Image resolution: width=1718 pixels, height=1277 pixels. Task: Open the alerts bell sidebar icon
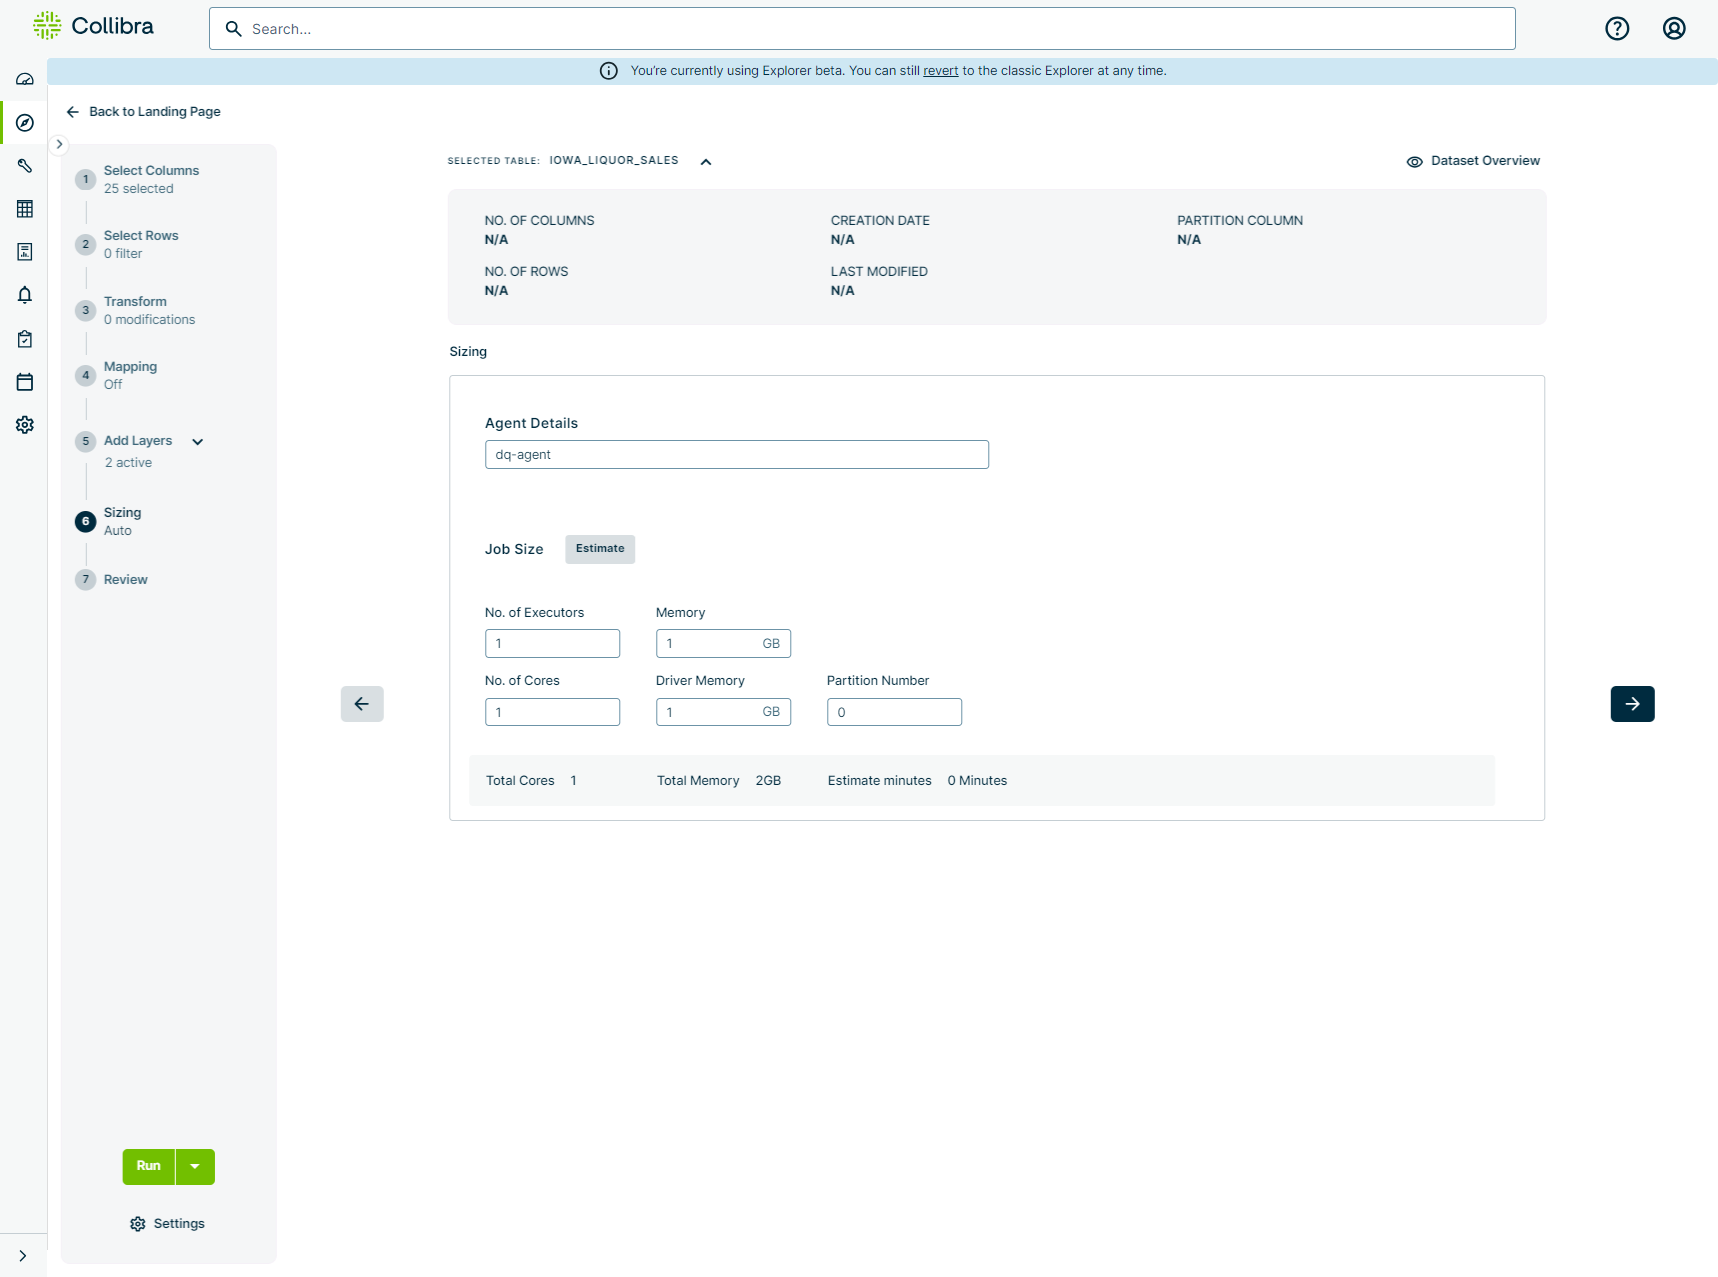[x=25, y=295]
